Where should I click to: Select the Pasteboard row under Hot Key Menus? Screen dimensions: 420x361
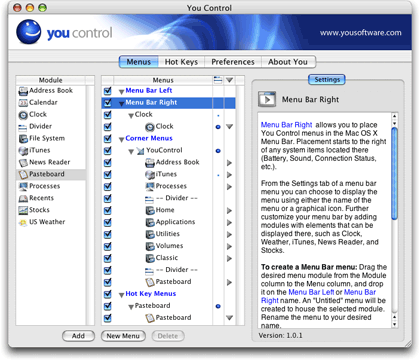168,318
